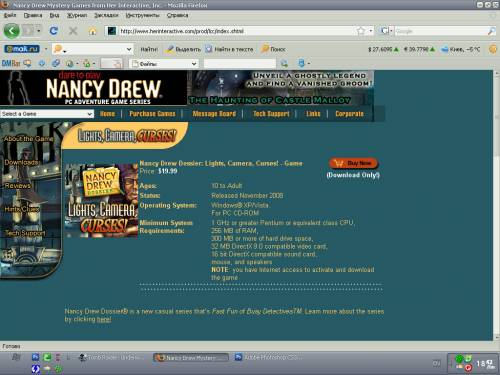
Task: Click the Stop loading X icon
Action: pos(73,31)
